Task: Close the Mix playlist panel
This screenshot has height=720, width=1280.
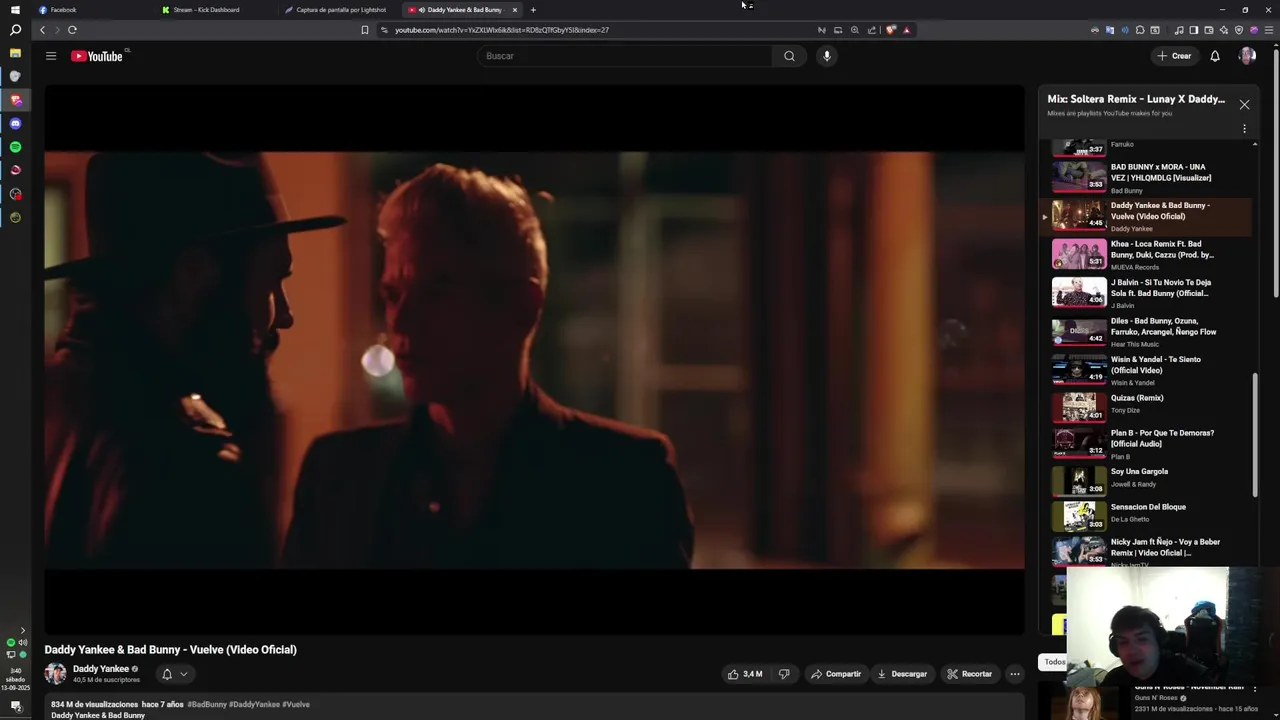Action: point(1244,104)
